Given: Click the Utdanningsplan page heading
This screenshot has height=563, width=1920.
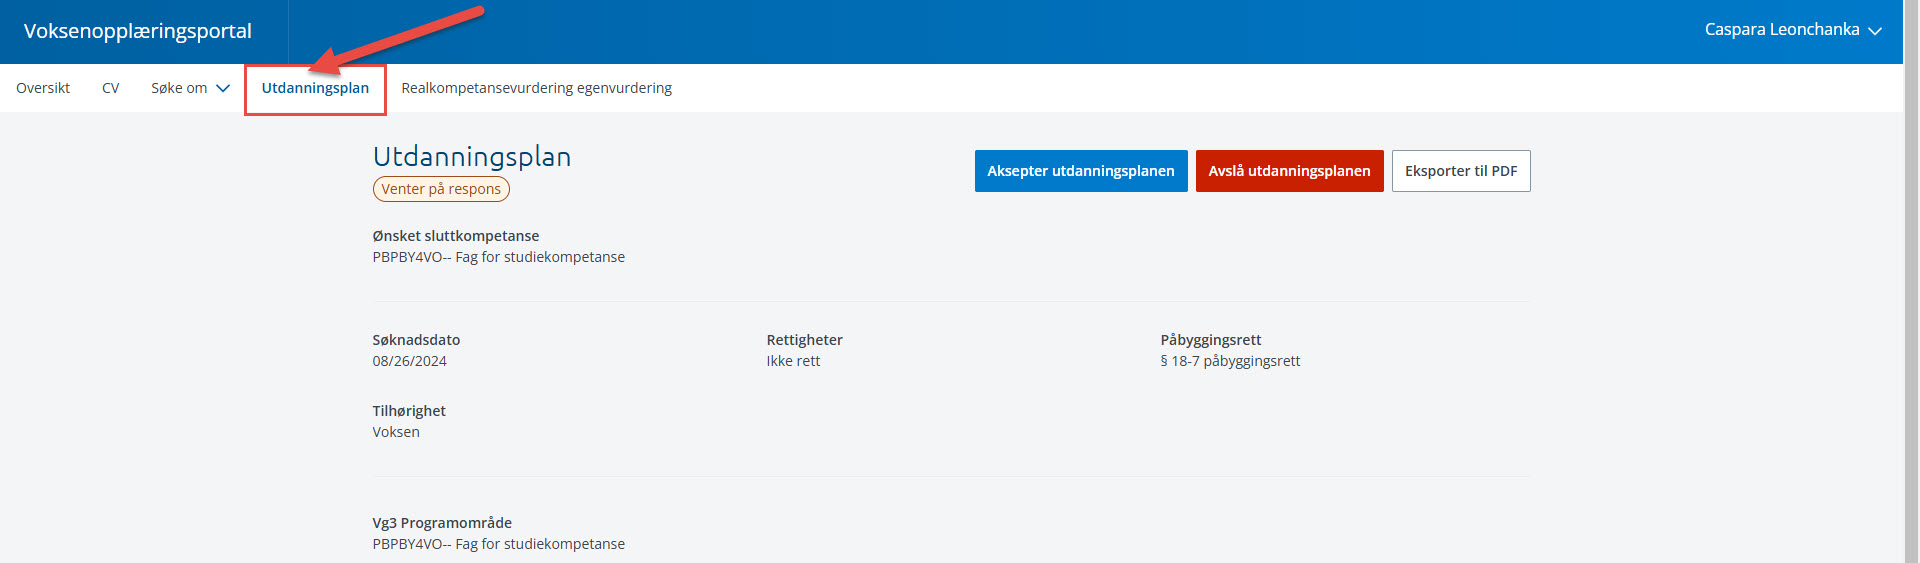Looking at the screenshot, I should pyautogui.click(x=472, y=157).
